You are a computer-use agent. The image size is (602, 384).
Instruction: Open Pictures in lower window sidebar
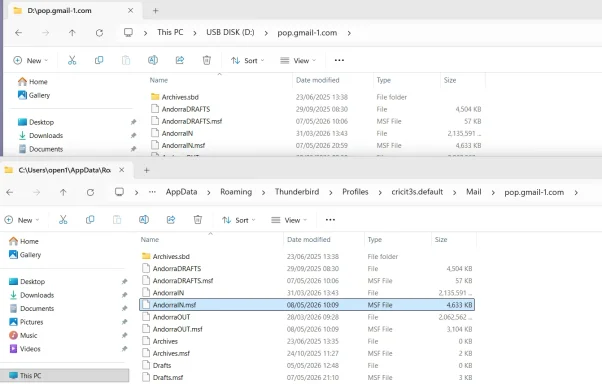(x=26, y=322)
